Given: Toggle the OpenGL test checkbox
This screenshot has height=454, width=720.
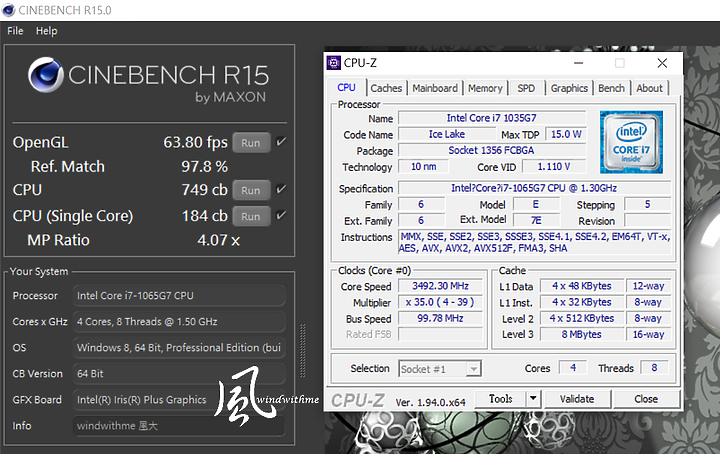Looking at the screenshot, I should (281, 142).
